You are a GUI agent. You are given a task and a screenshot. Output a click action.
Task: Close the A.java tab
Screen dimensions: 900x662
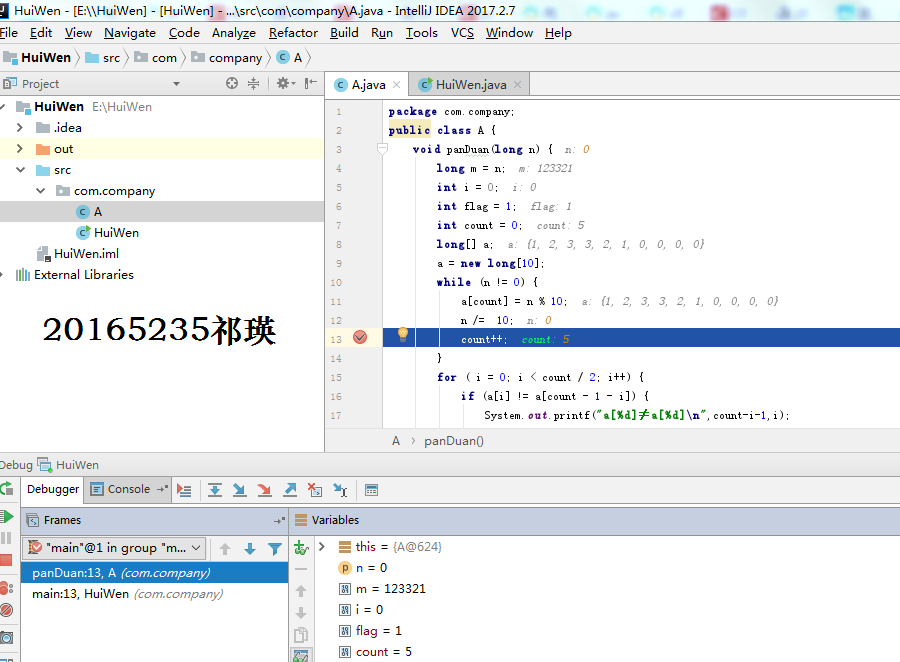coord(397,85)
